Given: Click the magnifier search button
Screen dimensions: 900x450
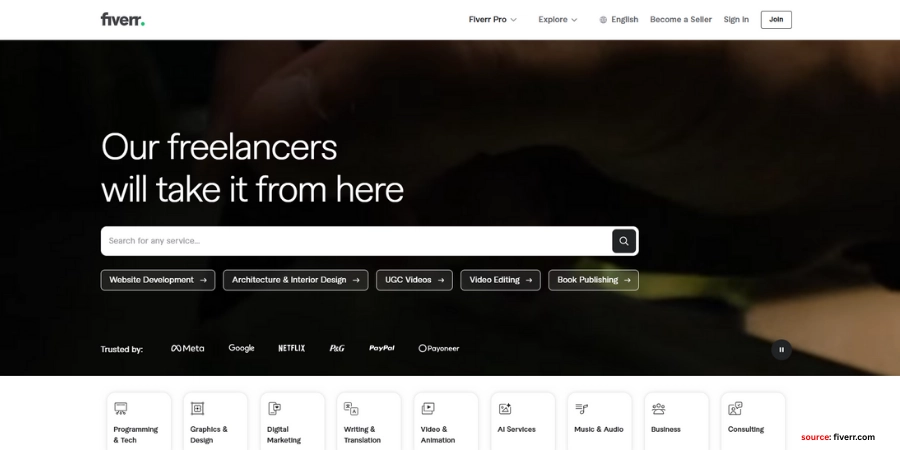Looking at the screenshot, I should tap(624, 241).
